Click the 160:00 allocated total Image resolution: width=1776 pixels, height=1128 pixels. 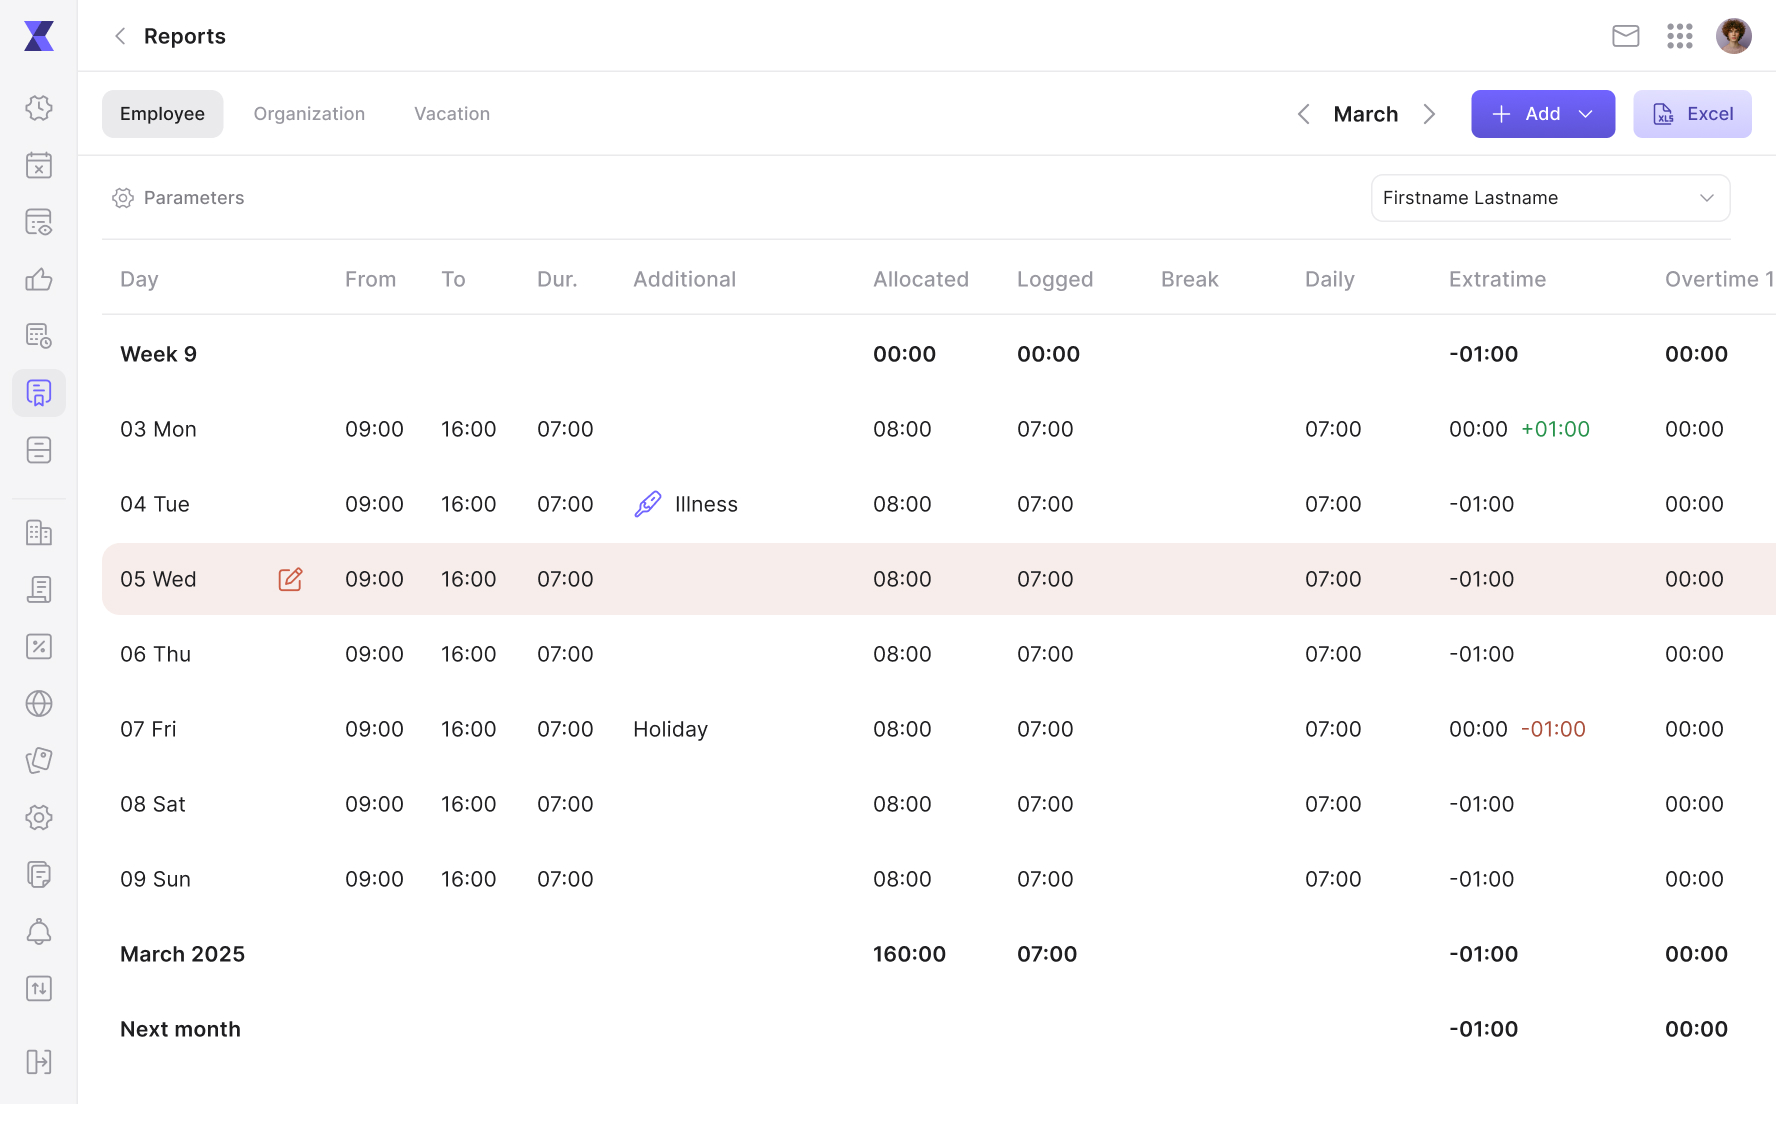(909, 954)
